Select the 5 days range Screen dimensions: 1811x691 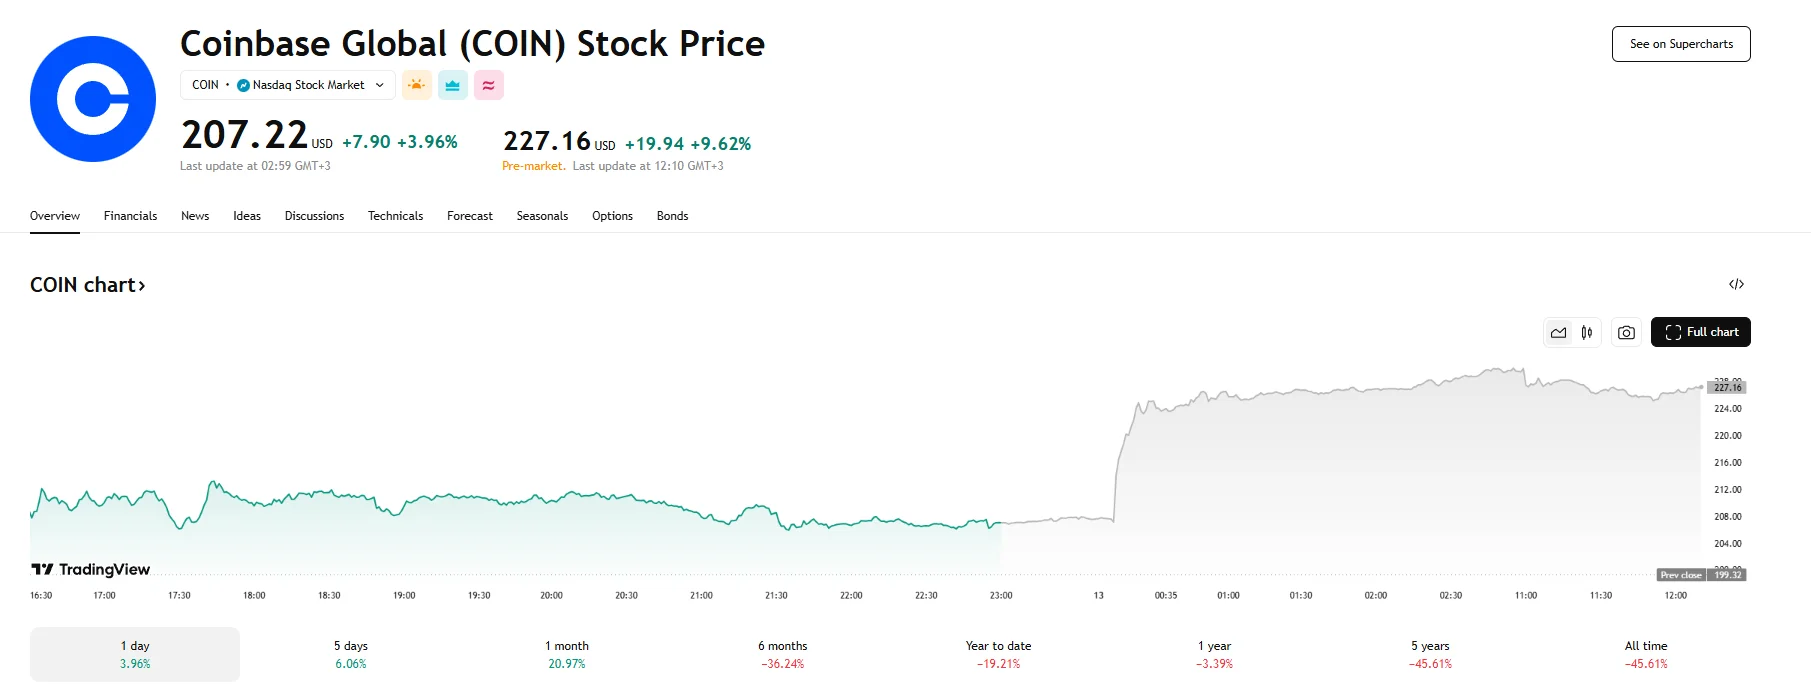pos(351,654)
